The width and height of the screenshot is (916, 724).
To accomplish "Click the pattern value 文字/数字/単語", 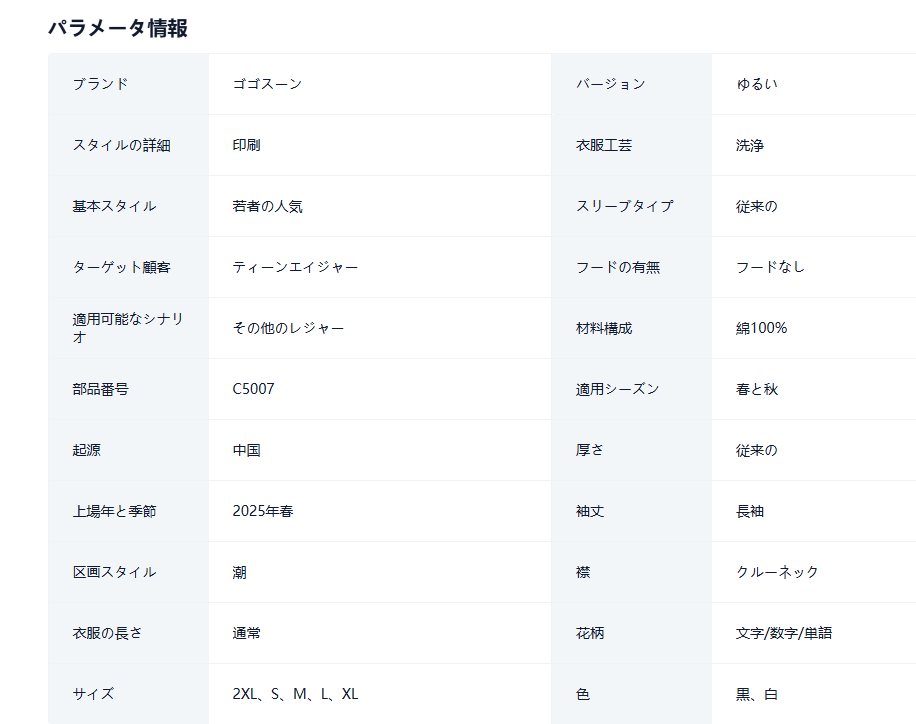I will pos(783,633).
